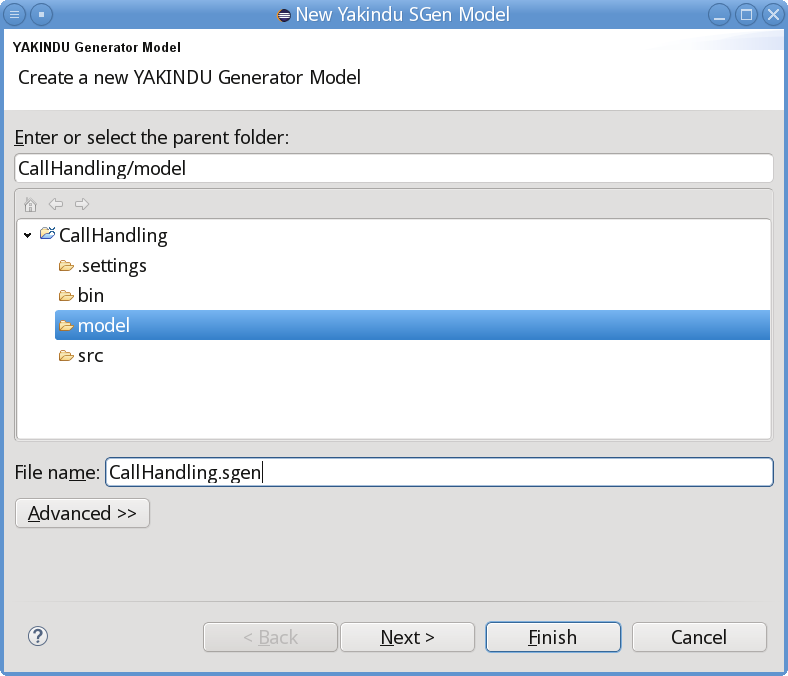This screenshot has height=676, width=788.
Task: Click the .settings folder icon
Action: tap(66, 265)
